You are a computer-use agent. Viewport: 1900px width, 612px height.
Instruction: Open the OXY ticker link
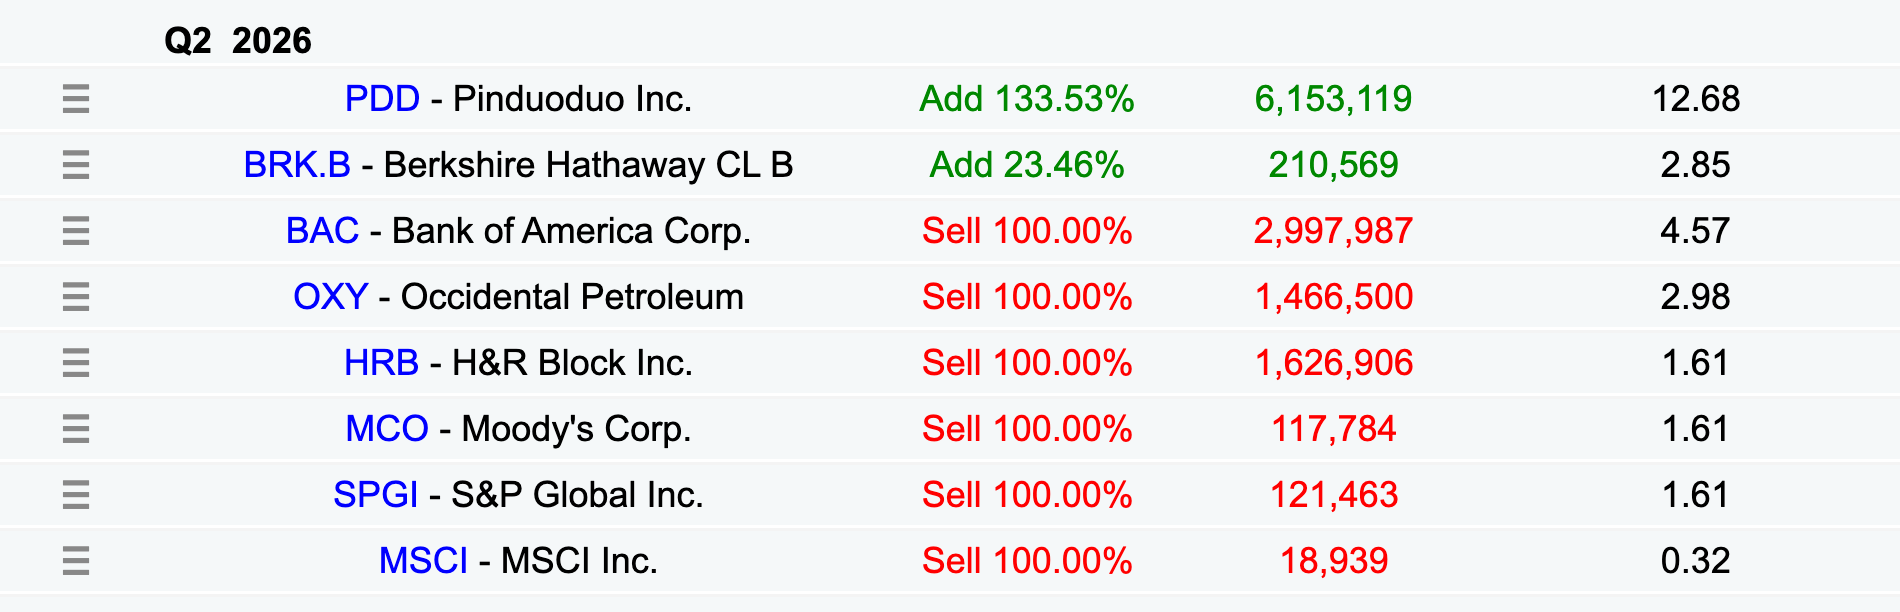tap(330, 297)
